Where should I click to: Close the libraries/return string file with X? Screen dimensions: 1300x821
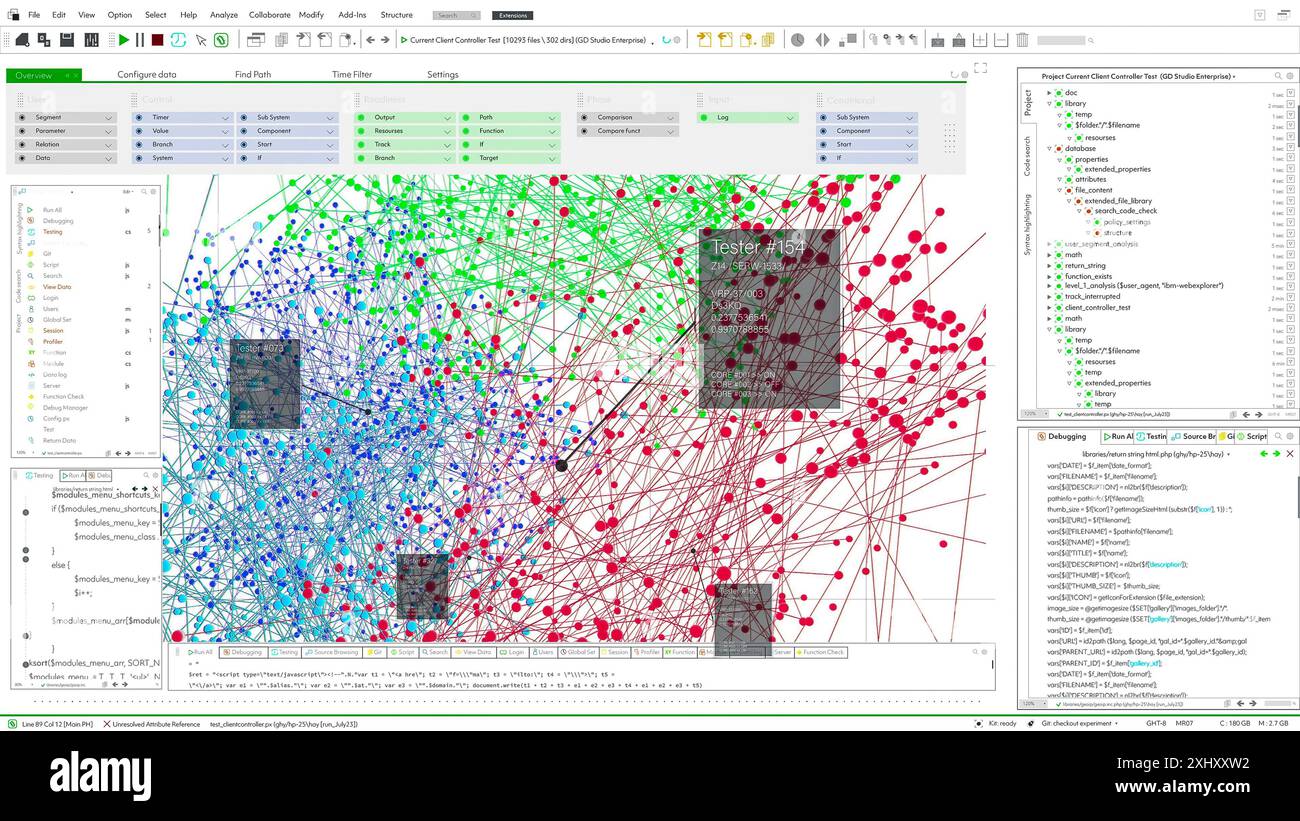point(1289,454)
